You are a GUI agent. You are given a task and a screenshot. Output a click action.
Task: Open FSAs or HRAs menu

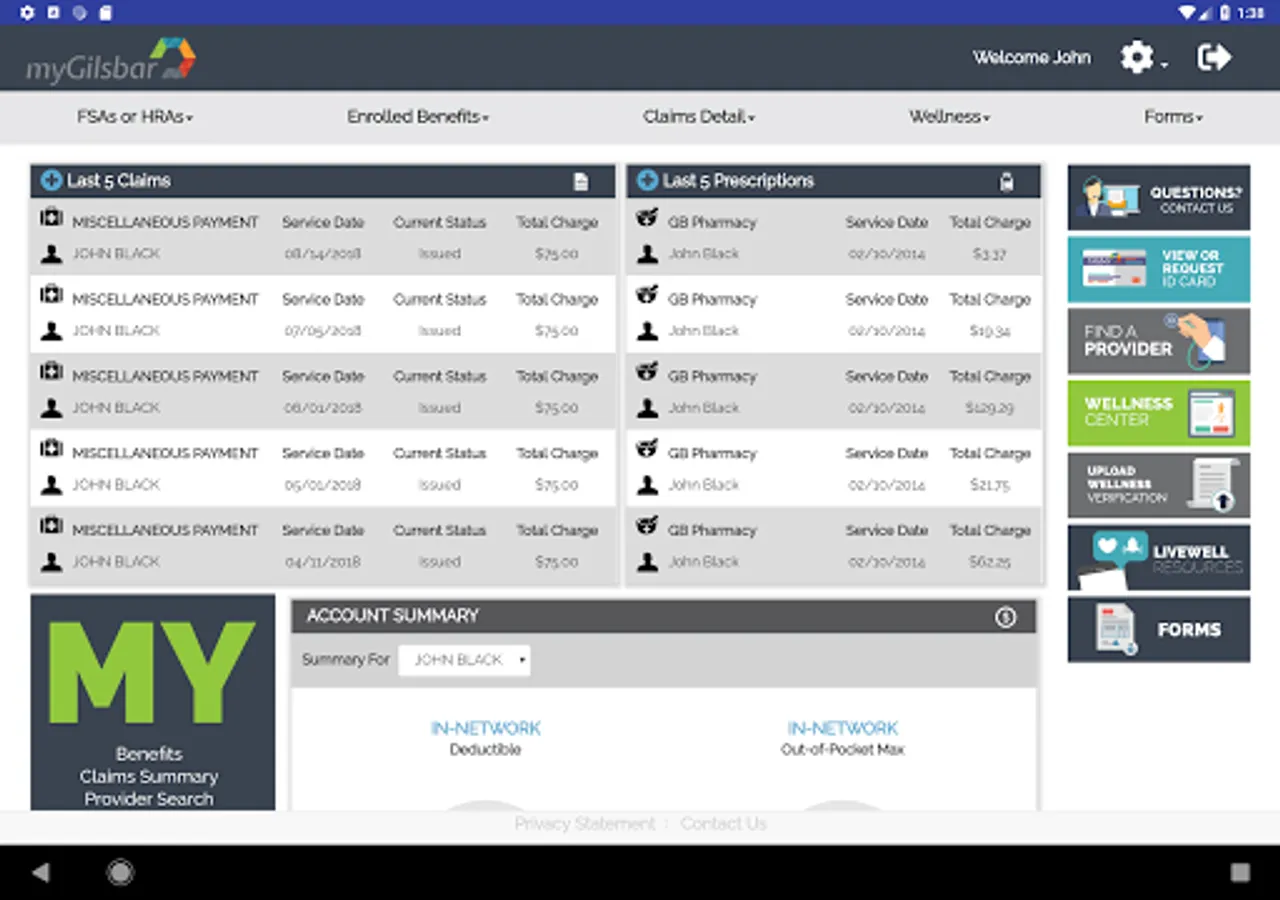click(x=135, y=117)
